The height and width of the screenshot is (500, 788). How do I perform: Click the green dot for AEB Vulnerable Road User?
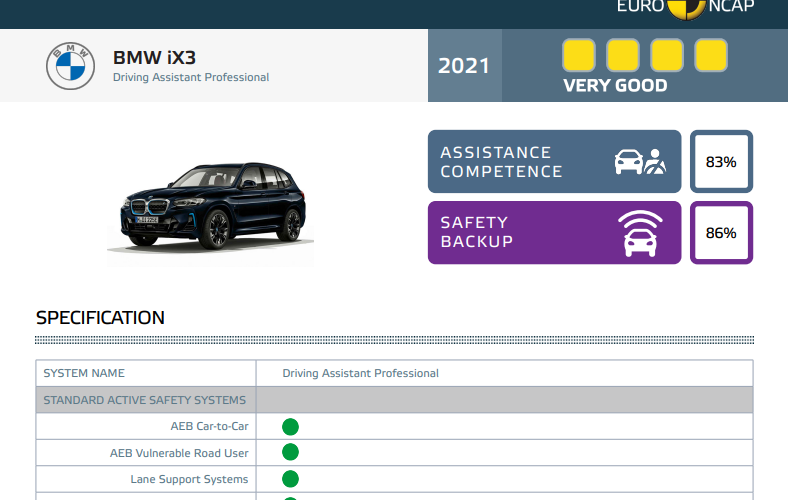[290, 452]
